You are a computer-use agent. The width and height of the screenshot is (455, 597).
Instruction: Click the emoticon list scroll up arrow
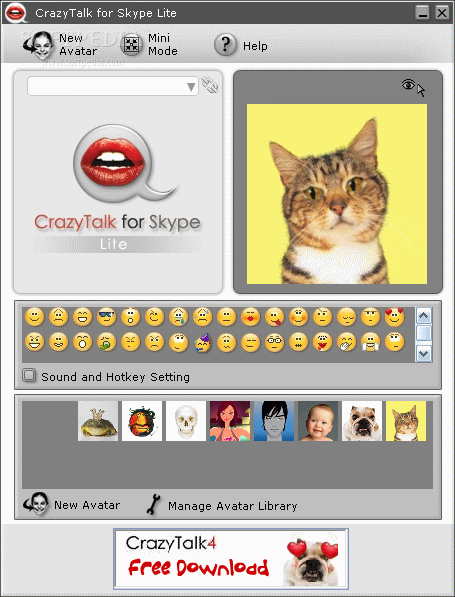(424, 316)
